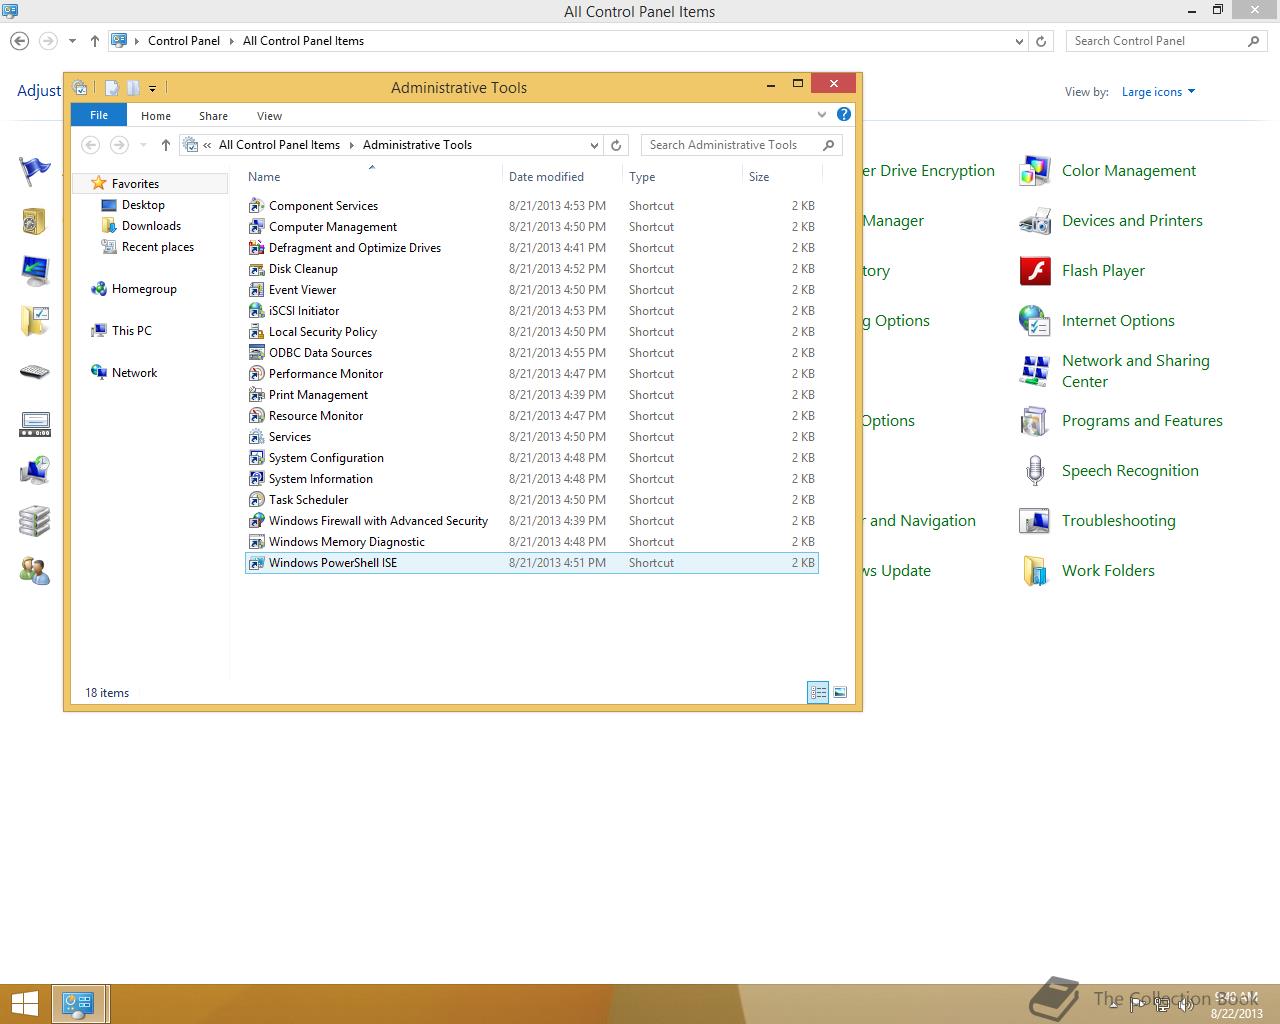The image size is (1280, 1024).
Task: Click the Control Panel taskbar button
Action: coord(78,1003)
